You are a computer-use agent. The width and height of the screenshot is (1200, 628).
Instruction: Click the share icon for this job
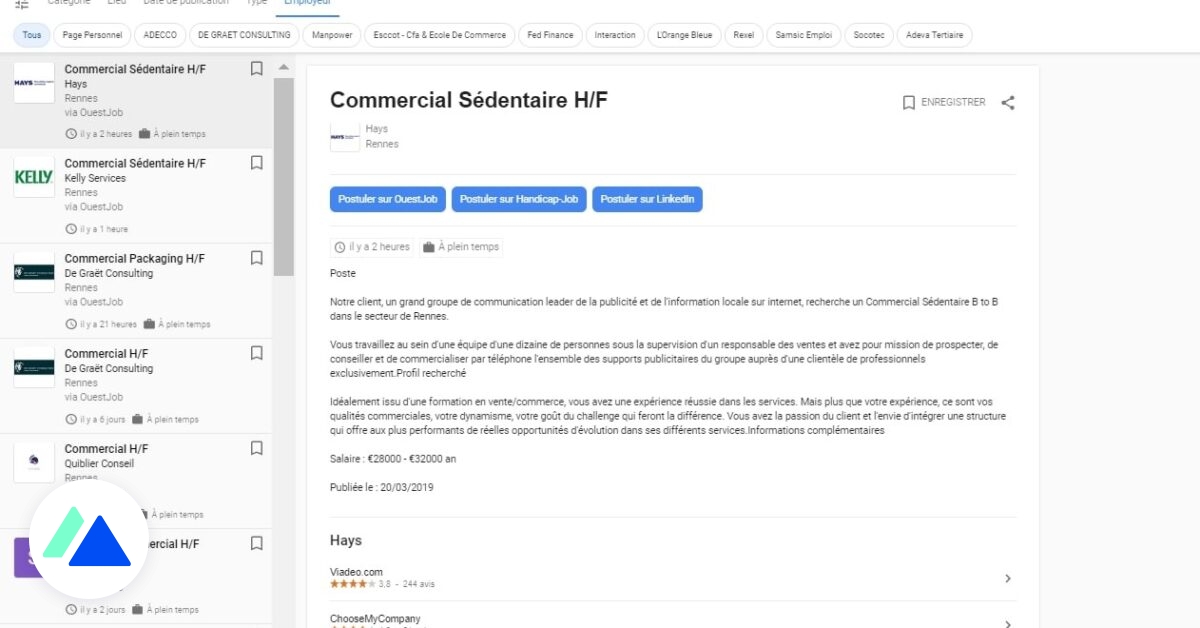(x=1008, y=102)
